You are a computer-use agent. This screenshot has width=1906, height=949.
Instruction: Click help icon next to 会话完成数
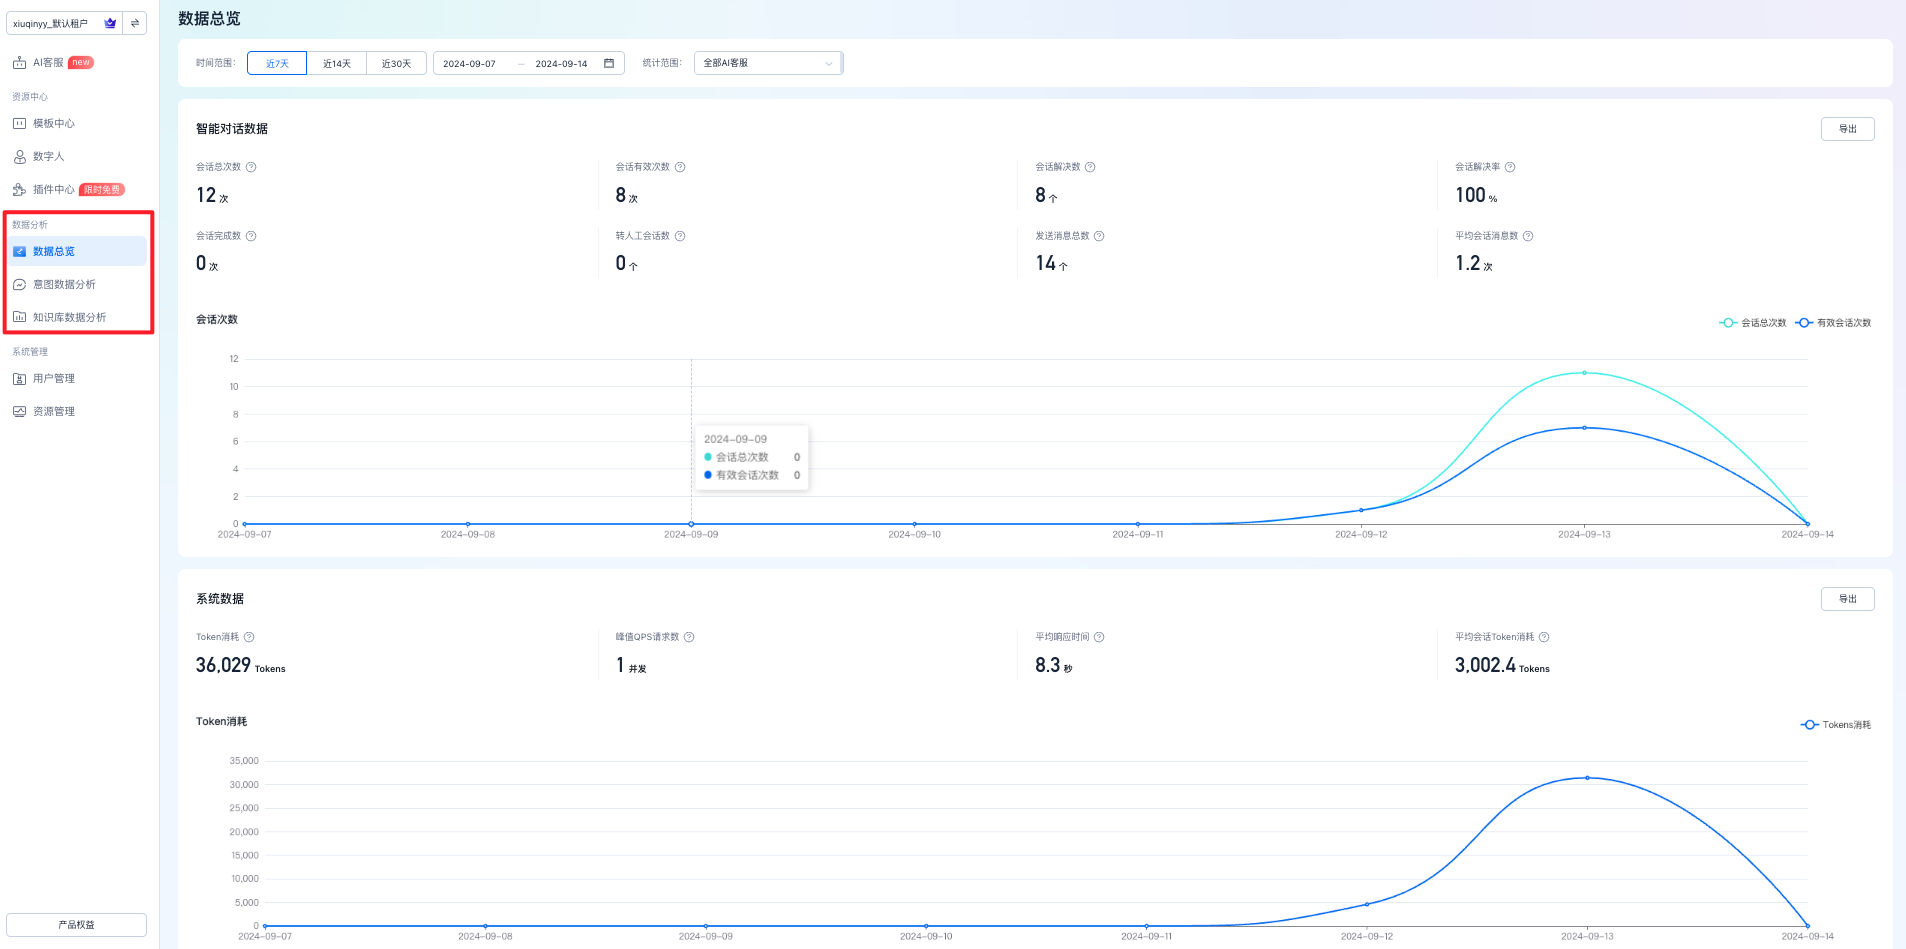[x=251, y=236]
